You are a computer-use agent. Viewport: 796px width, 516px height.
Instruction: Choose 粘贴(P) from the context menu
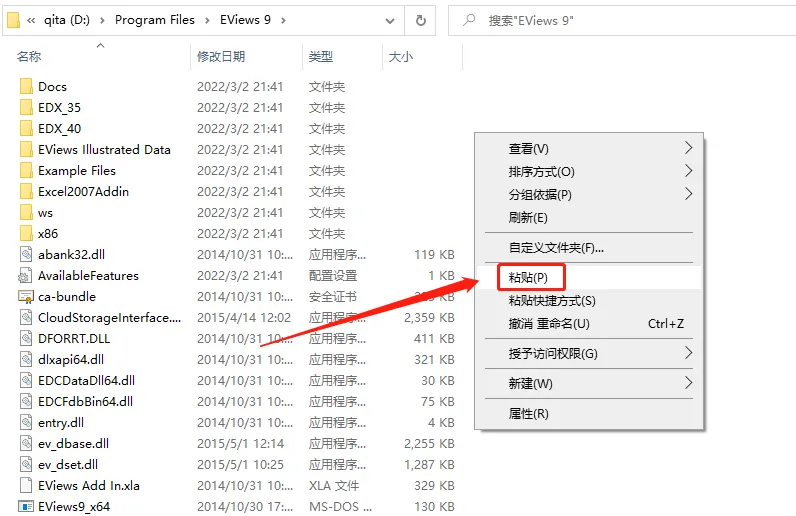coord(589,277)
